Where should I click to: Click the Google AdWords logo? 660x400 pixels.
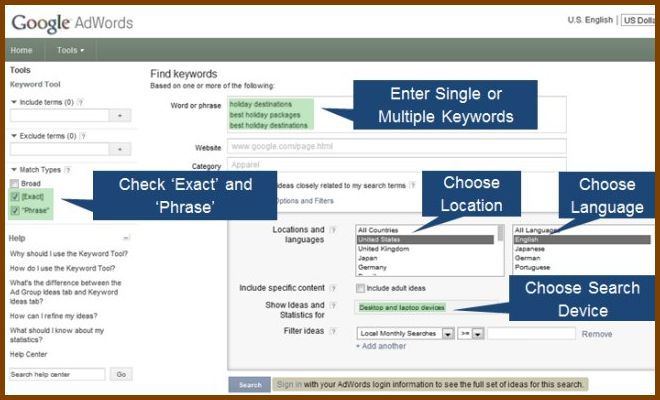[x=72, y=23]
